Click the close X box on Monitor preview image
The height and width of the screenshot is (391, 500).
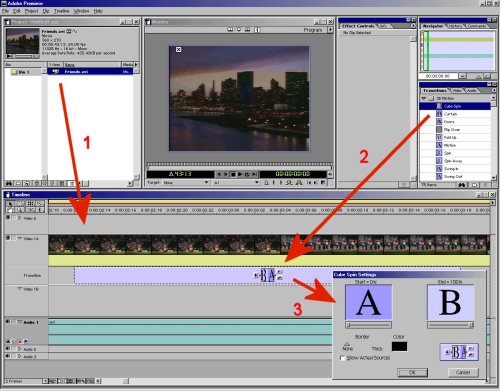(x=179, y=50)
